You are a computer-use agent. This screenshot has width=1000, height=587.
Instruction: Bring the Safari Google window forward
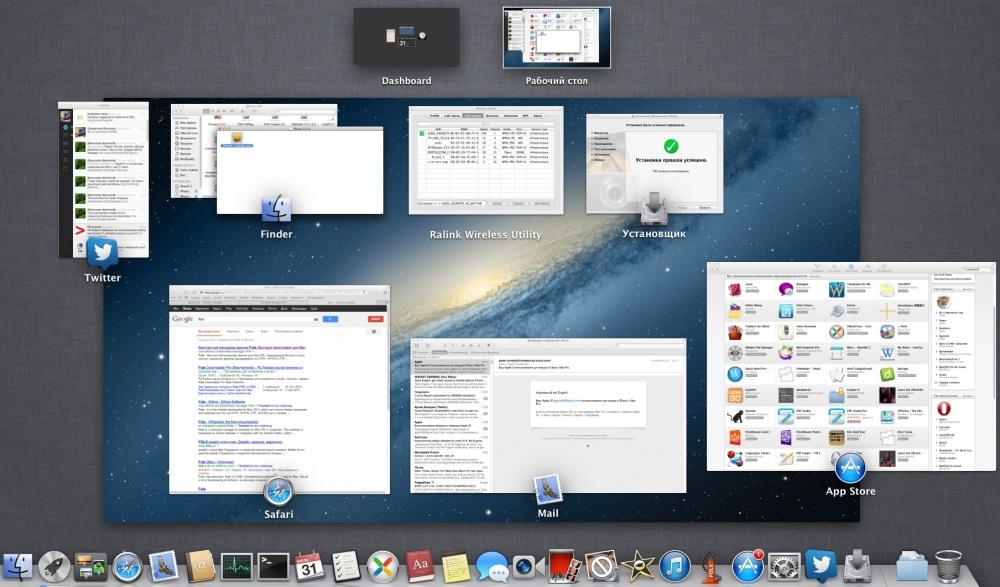pyautogui.click(x=279, y=389)
